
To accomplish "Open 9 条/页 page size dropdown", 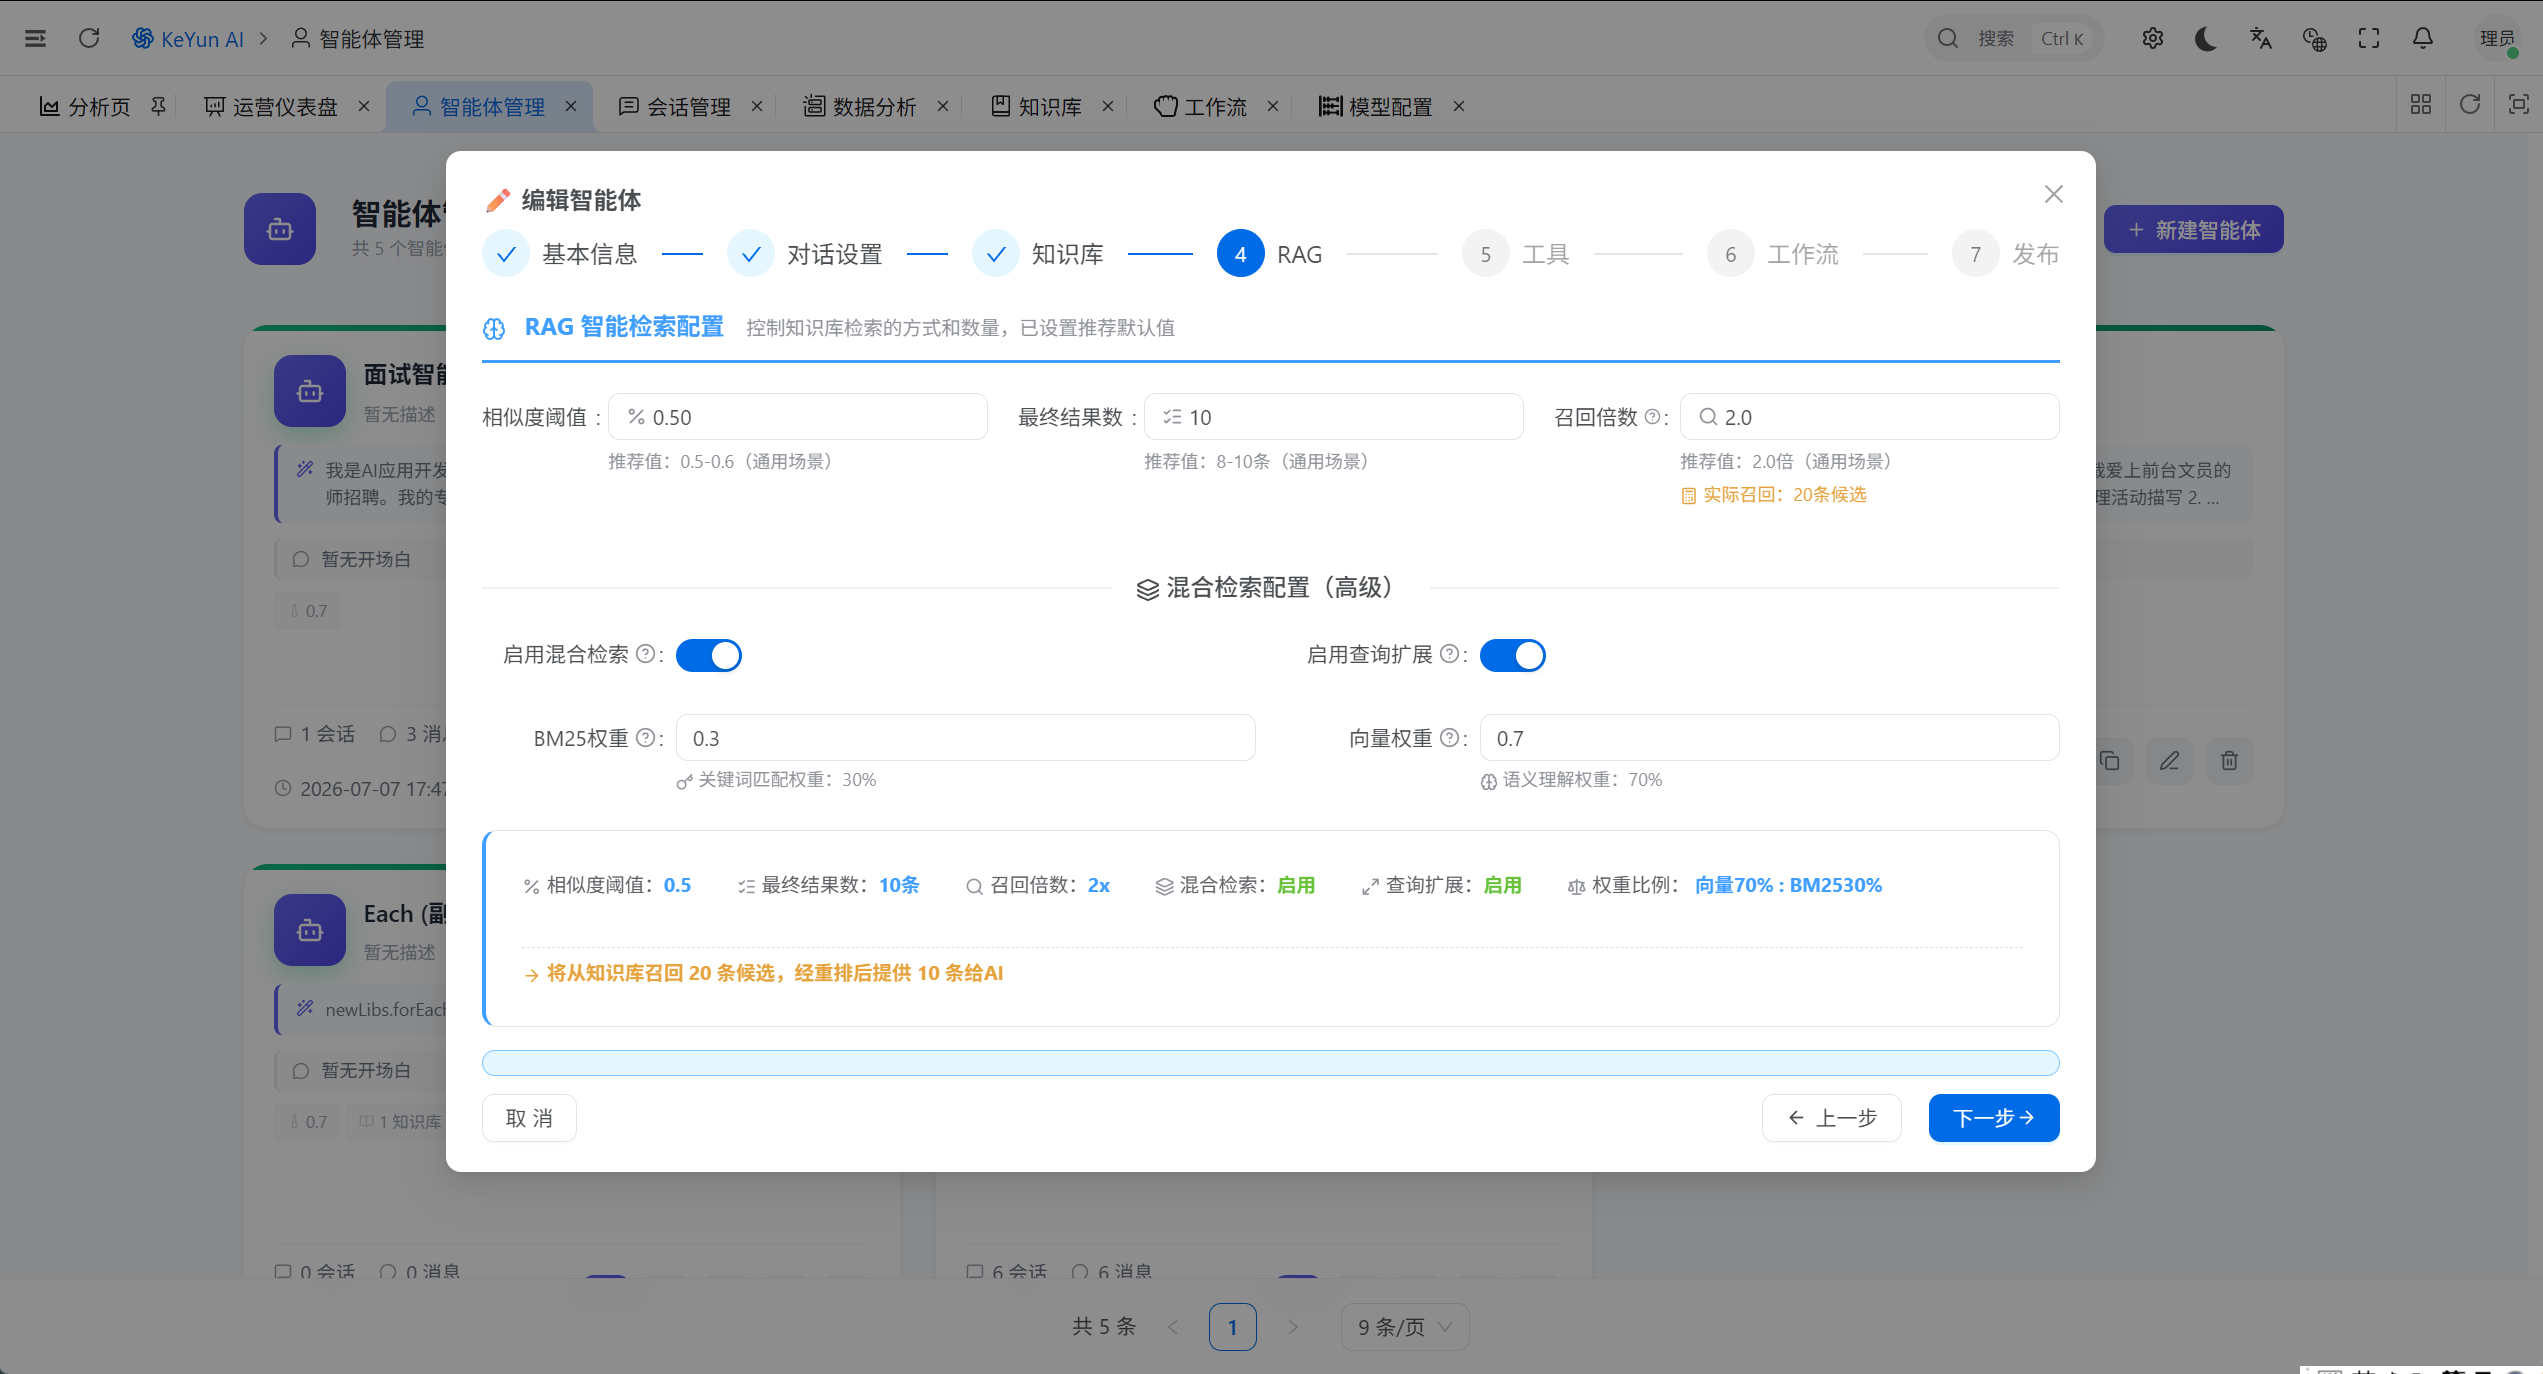I will tap(1405, 1327).
